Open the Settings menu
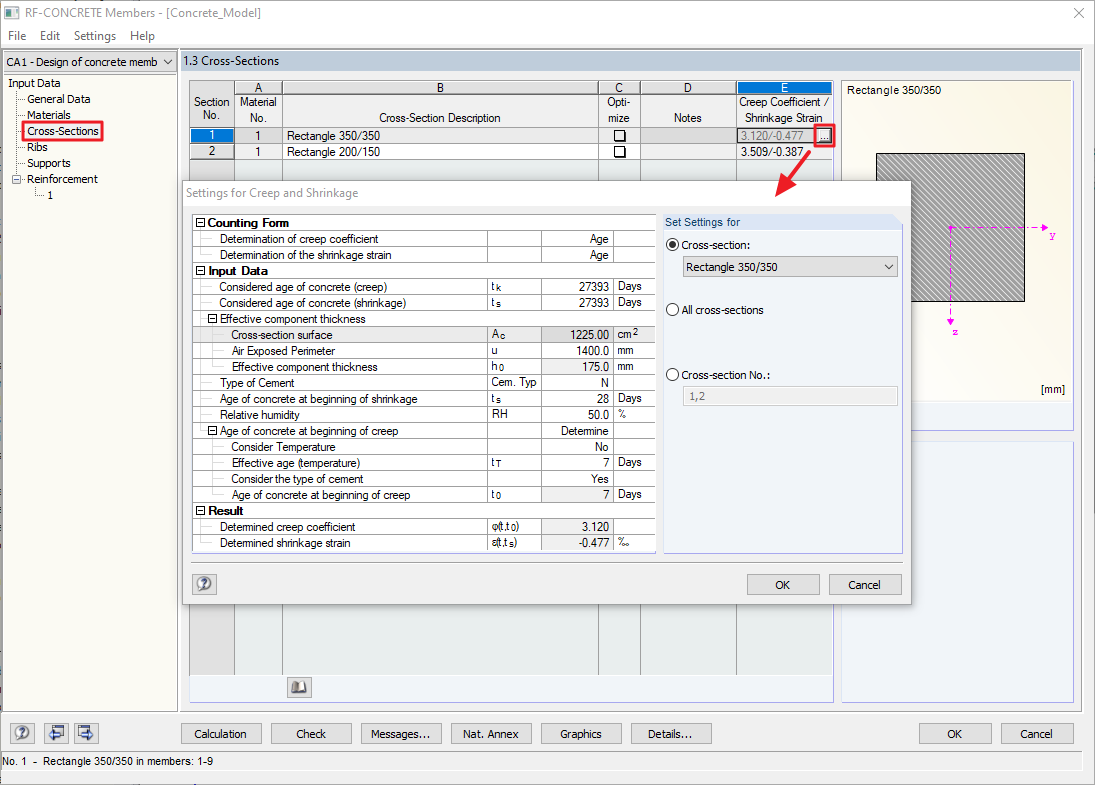Viewport: 1095px width, 785px height. 95,35
